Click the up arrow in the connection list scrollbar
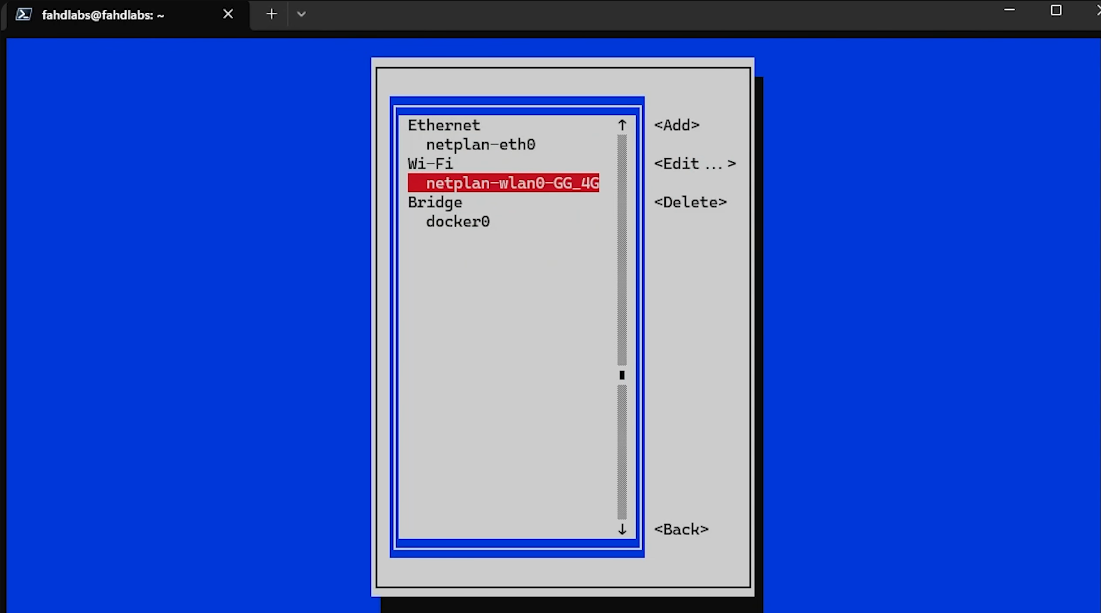The height and width of the screenshot is (613, 1101). pyautogui.click(x=621, y=125)
